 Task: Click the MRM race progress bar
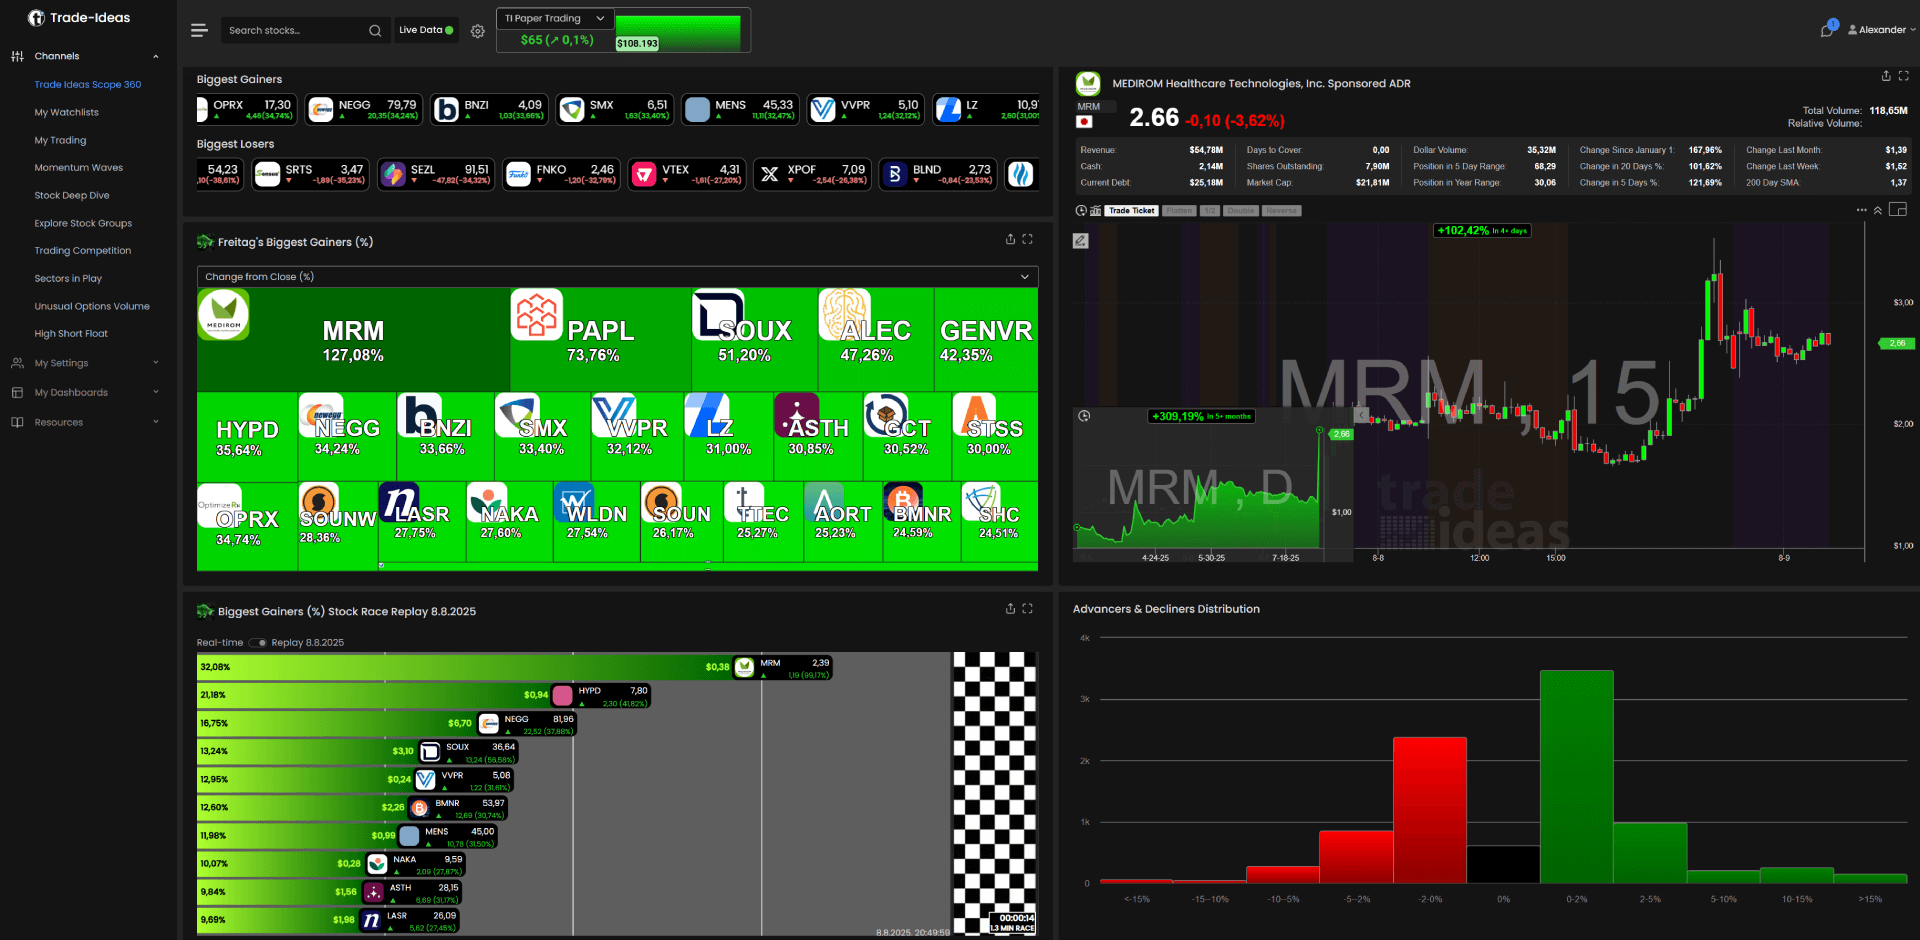click(x=464, y=667)
